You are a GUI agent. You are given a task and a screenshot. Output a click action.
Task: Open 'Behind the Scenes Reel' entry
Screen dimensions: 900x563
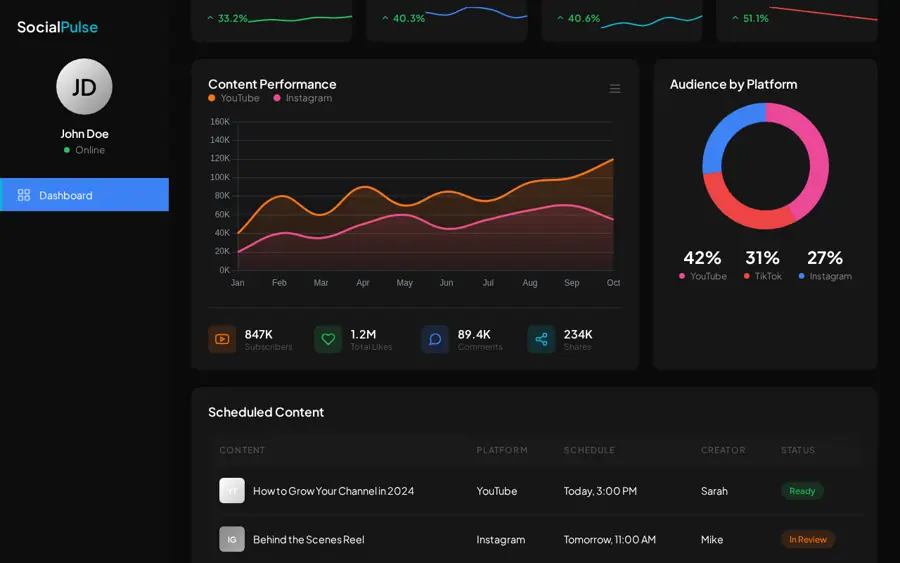click(x=309, y=539)
